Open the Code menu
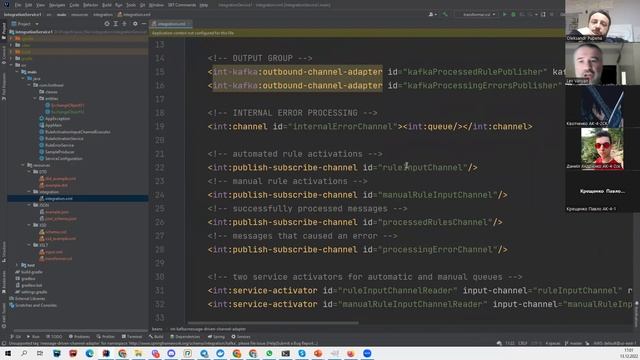 tap(74, 5)
